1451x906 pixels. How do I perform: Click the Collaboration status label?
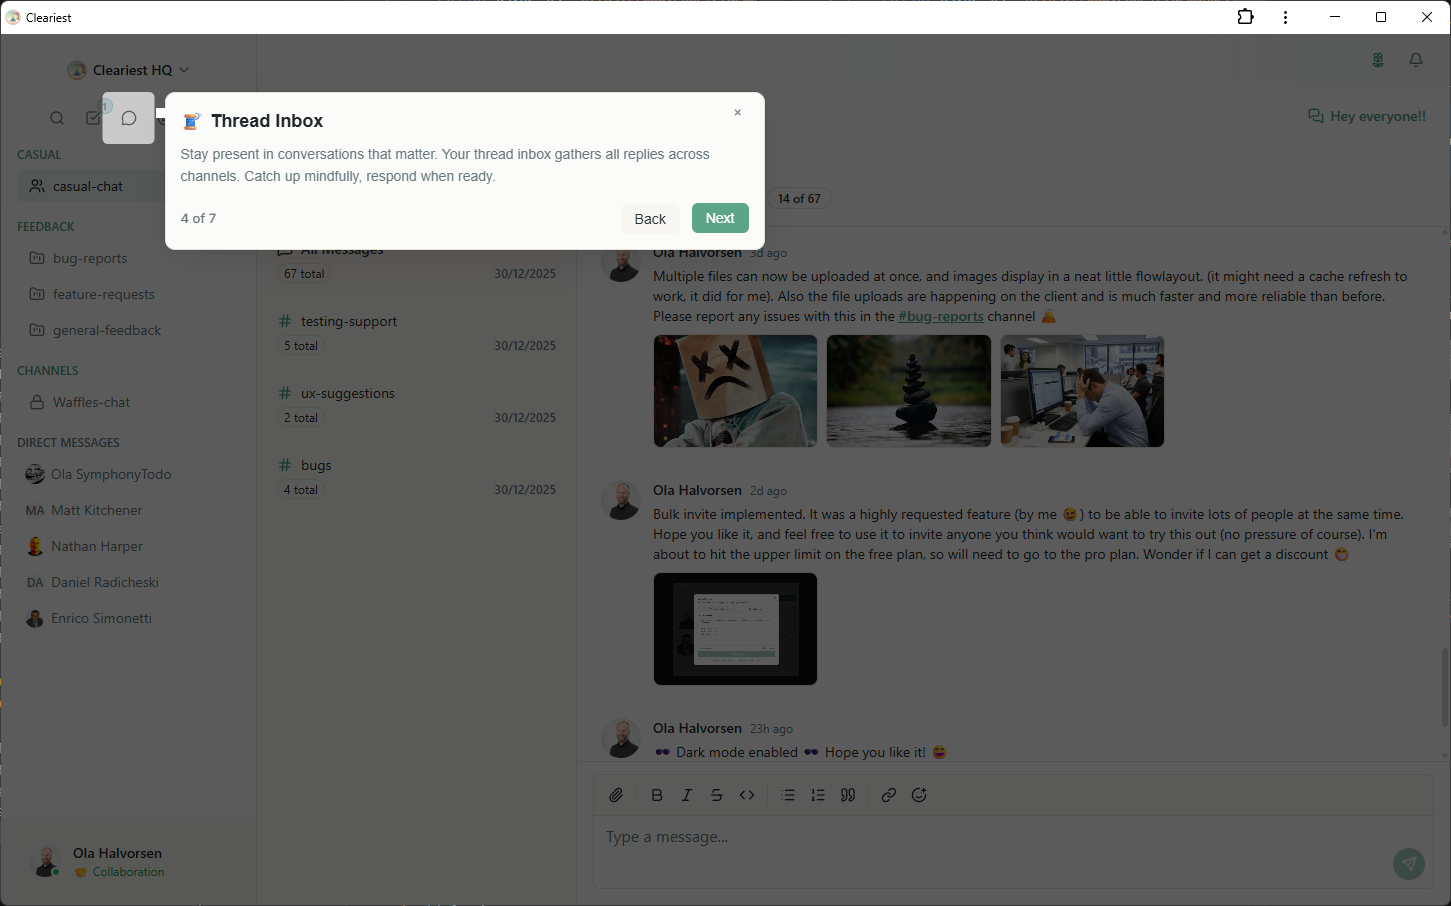click(x=128, y=872)
